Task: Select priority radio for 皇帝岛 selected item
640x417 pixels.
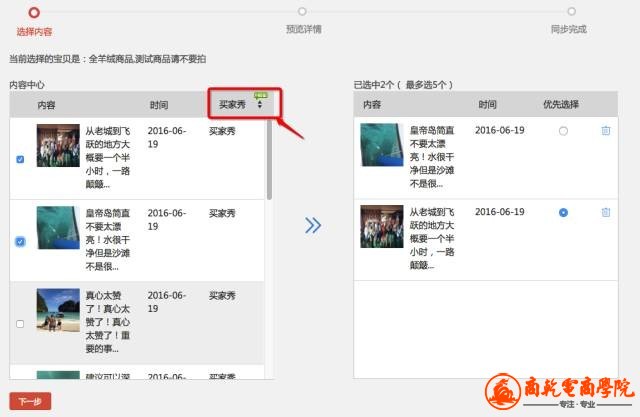Action: (564, 131)
